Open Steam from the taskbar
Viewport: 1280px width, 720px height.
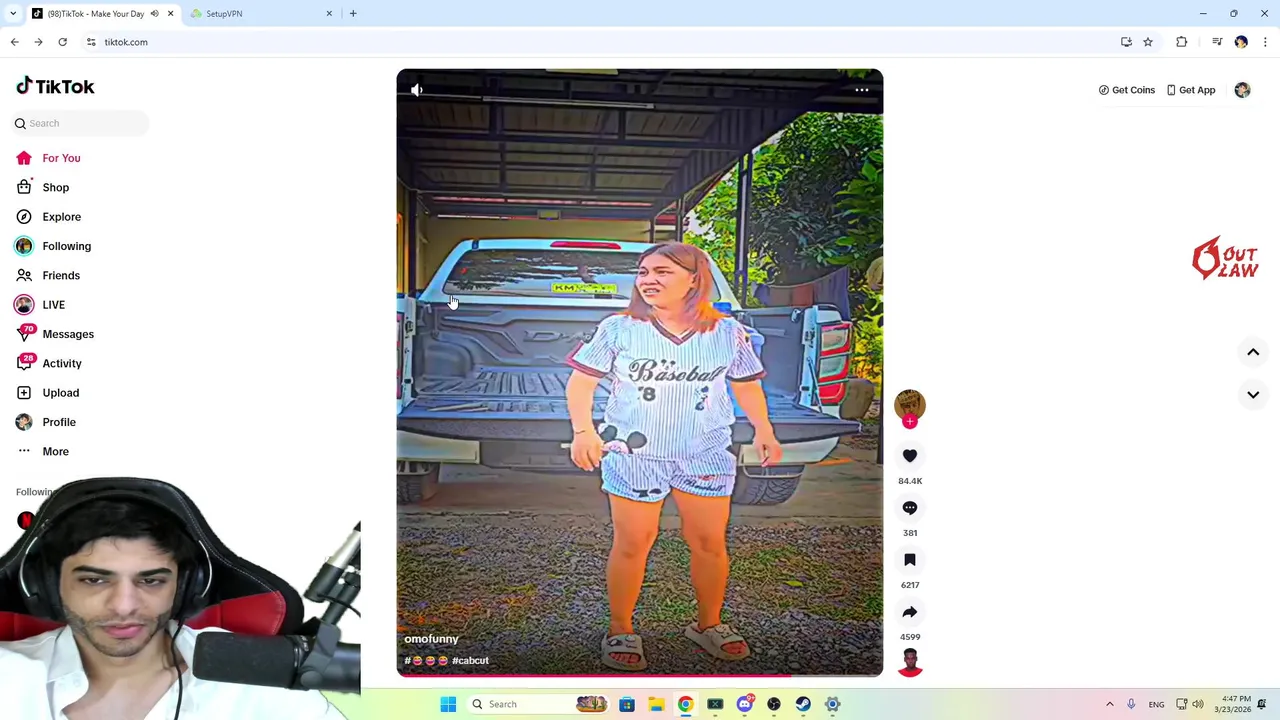803,704
